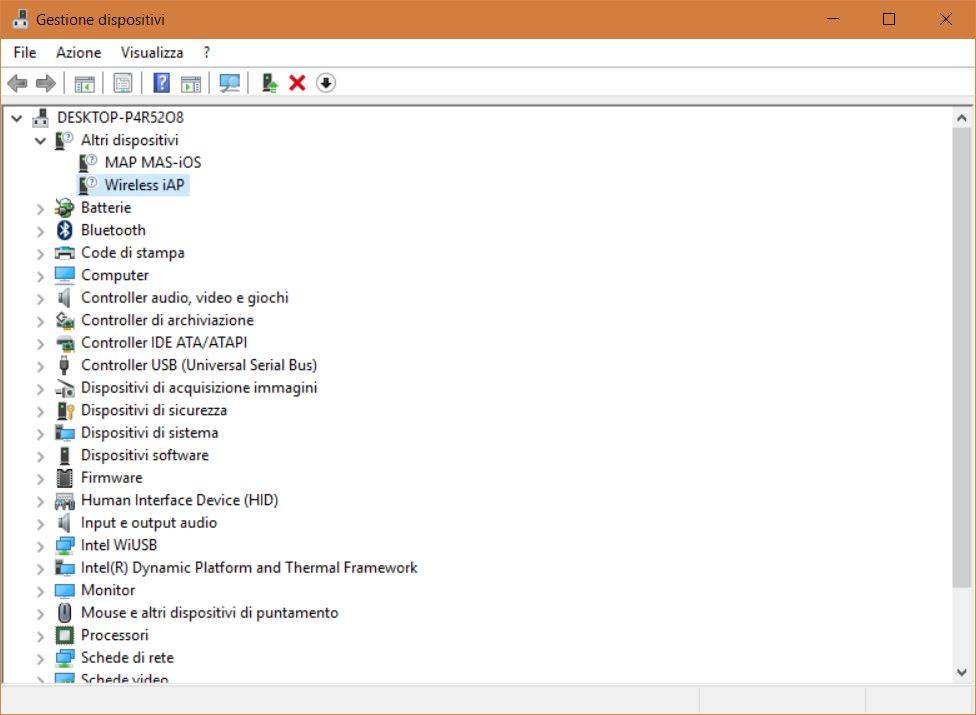The image size is (976, 715).
Task: Click the Code di stampa printer icon
Action: coord(65,253)
